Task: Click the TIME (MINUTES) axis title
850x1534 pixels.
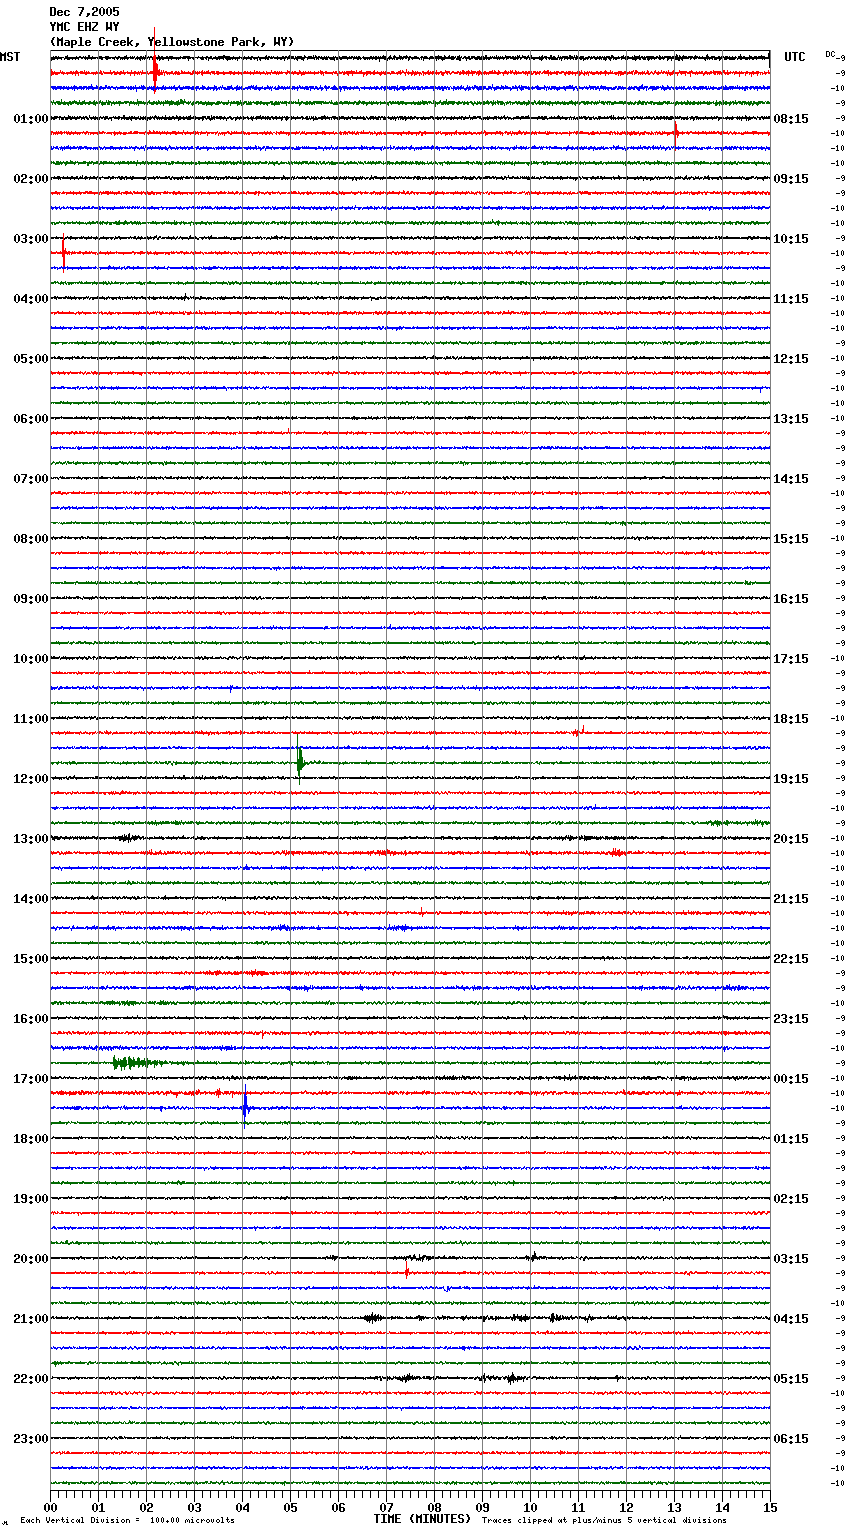Action: [422, 1519]
